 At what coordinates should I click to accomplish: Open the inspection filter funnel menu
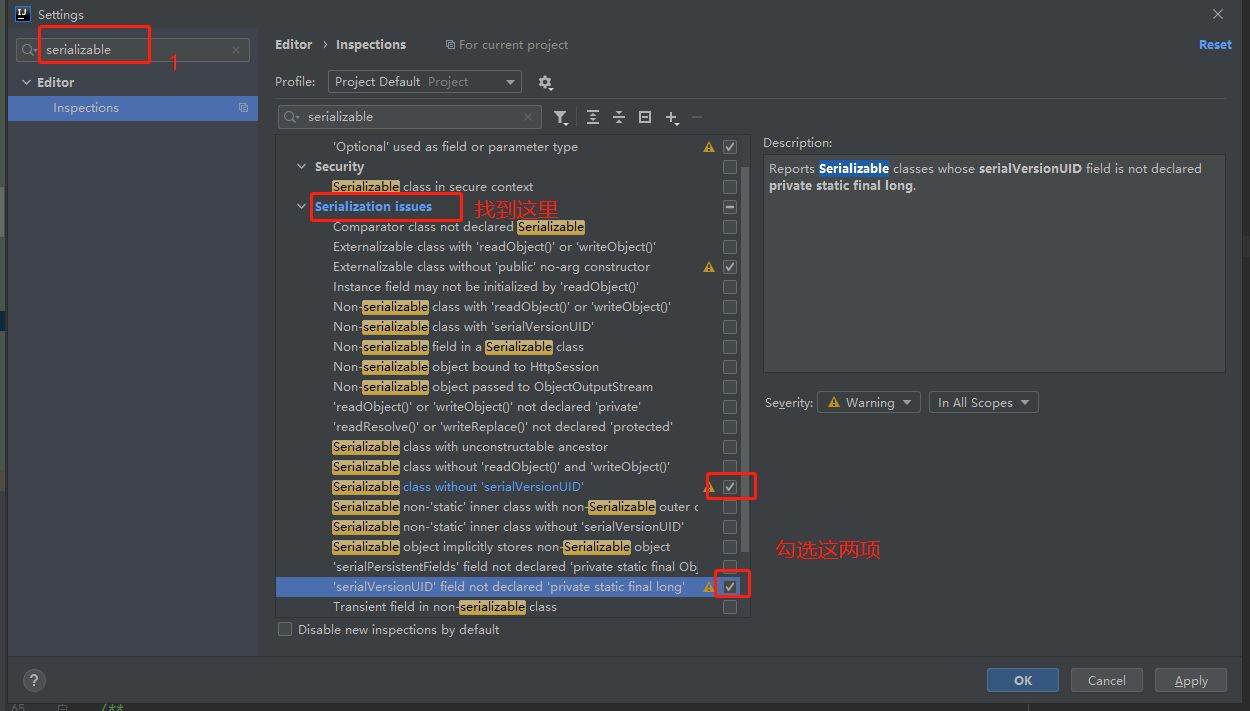pos(561,118)
